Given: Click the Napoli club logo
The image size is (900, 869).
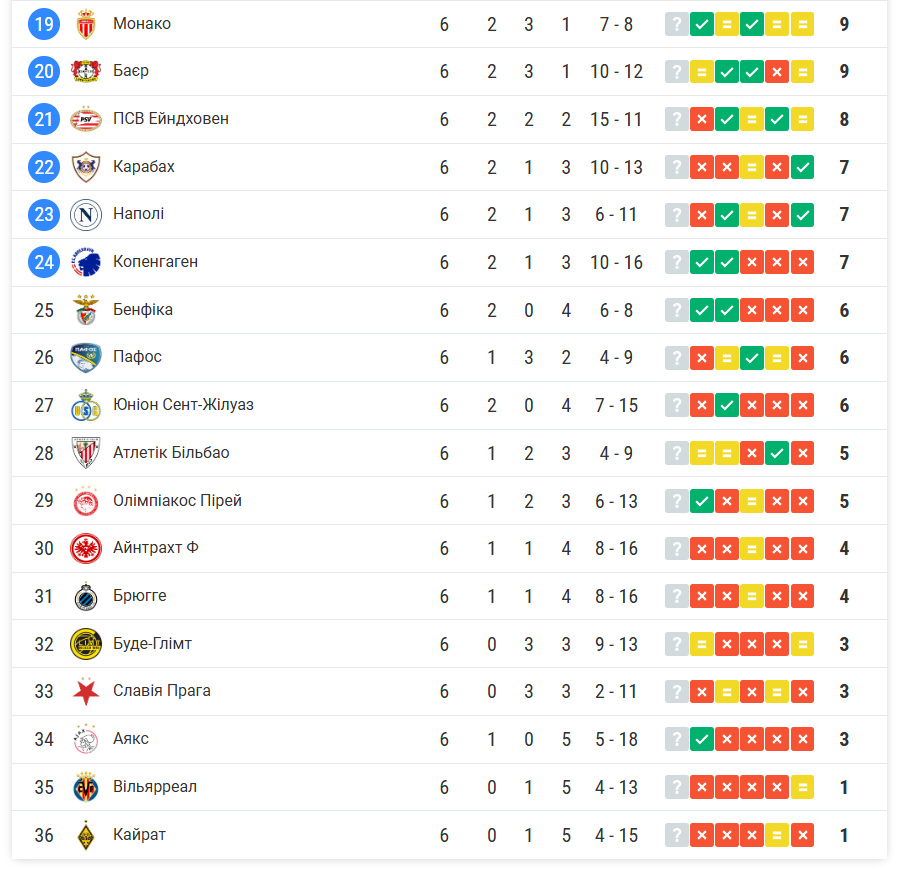Looking at the screenshot, I should tap(86, 215).
